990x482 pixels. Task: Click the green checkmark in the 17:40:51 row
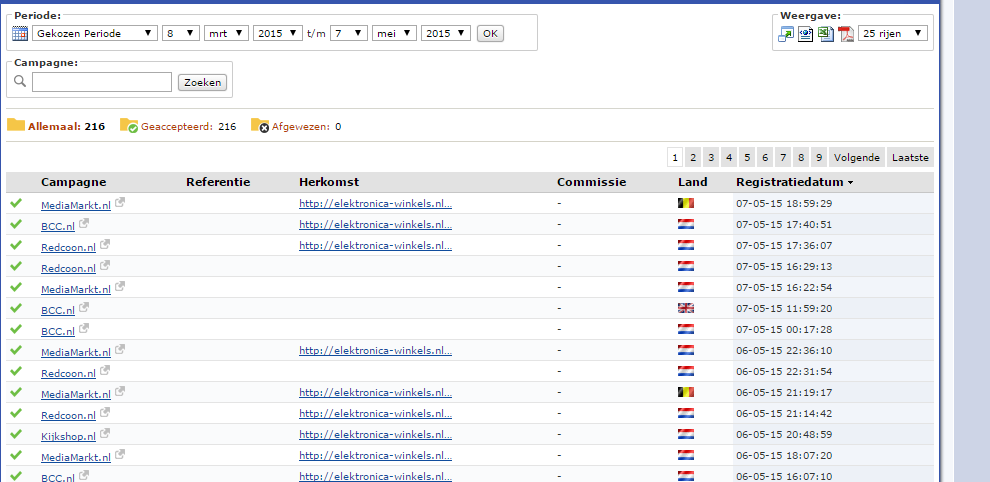(16, 224)
